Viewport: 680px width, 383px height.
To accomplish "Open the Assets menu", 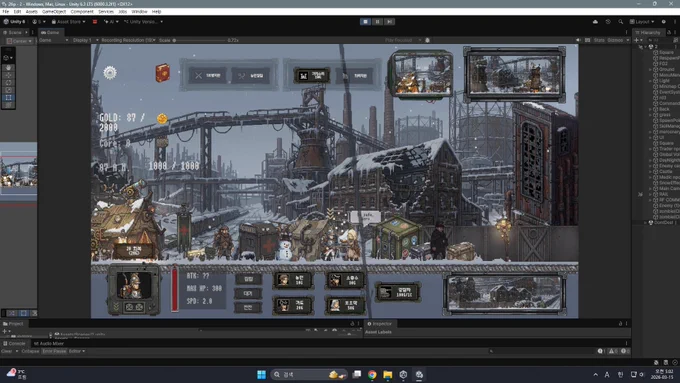I will pos(31,12).
